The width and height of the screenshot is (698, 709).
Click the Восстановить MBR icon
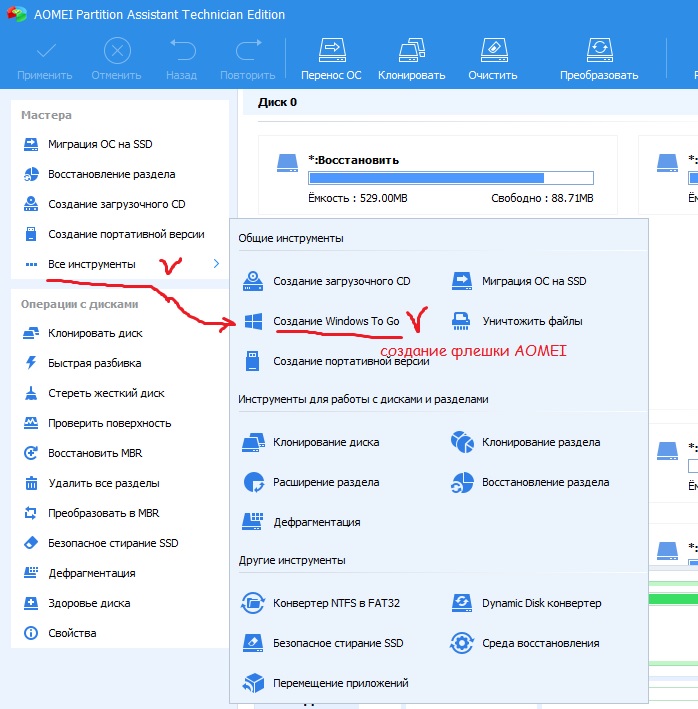[x=31, y=453]
